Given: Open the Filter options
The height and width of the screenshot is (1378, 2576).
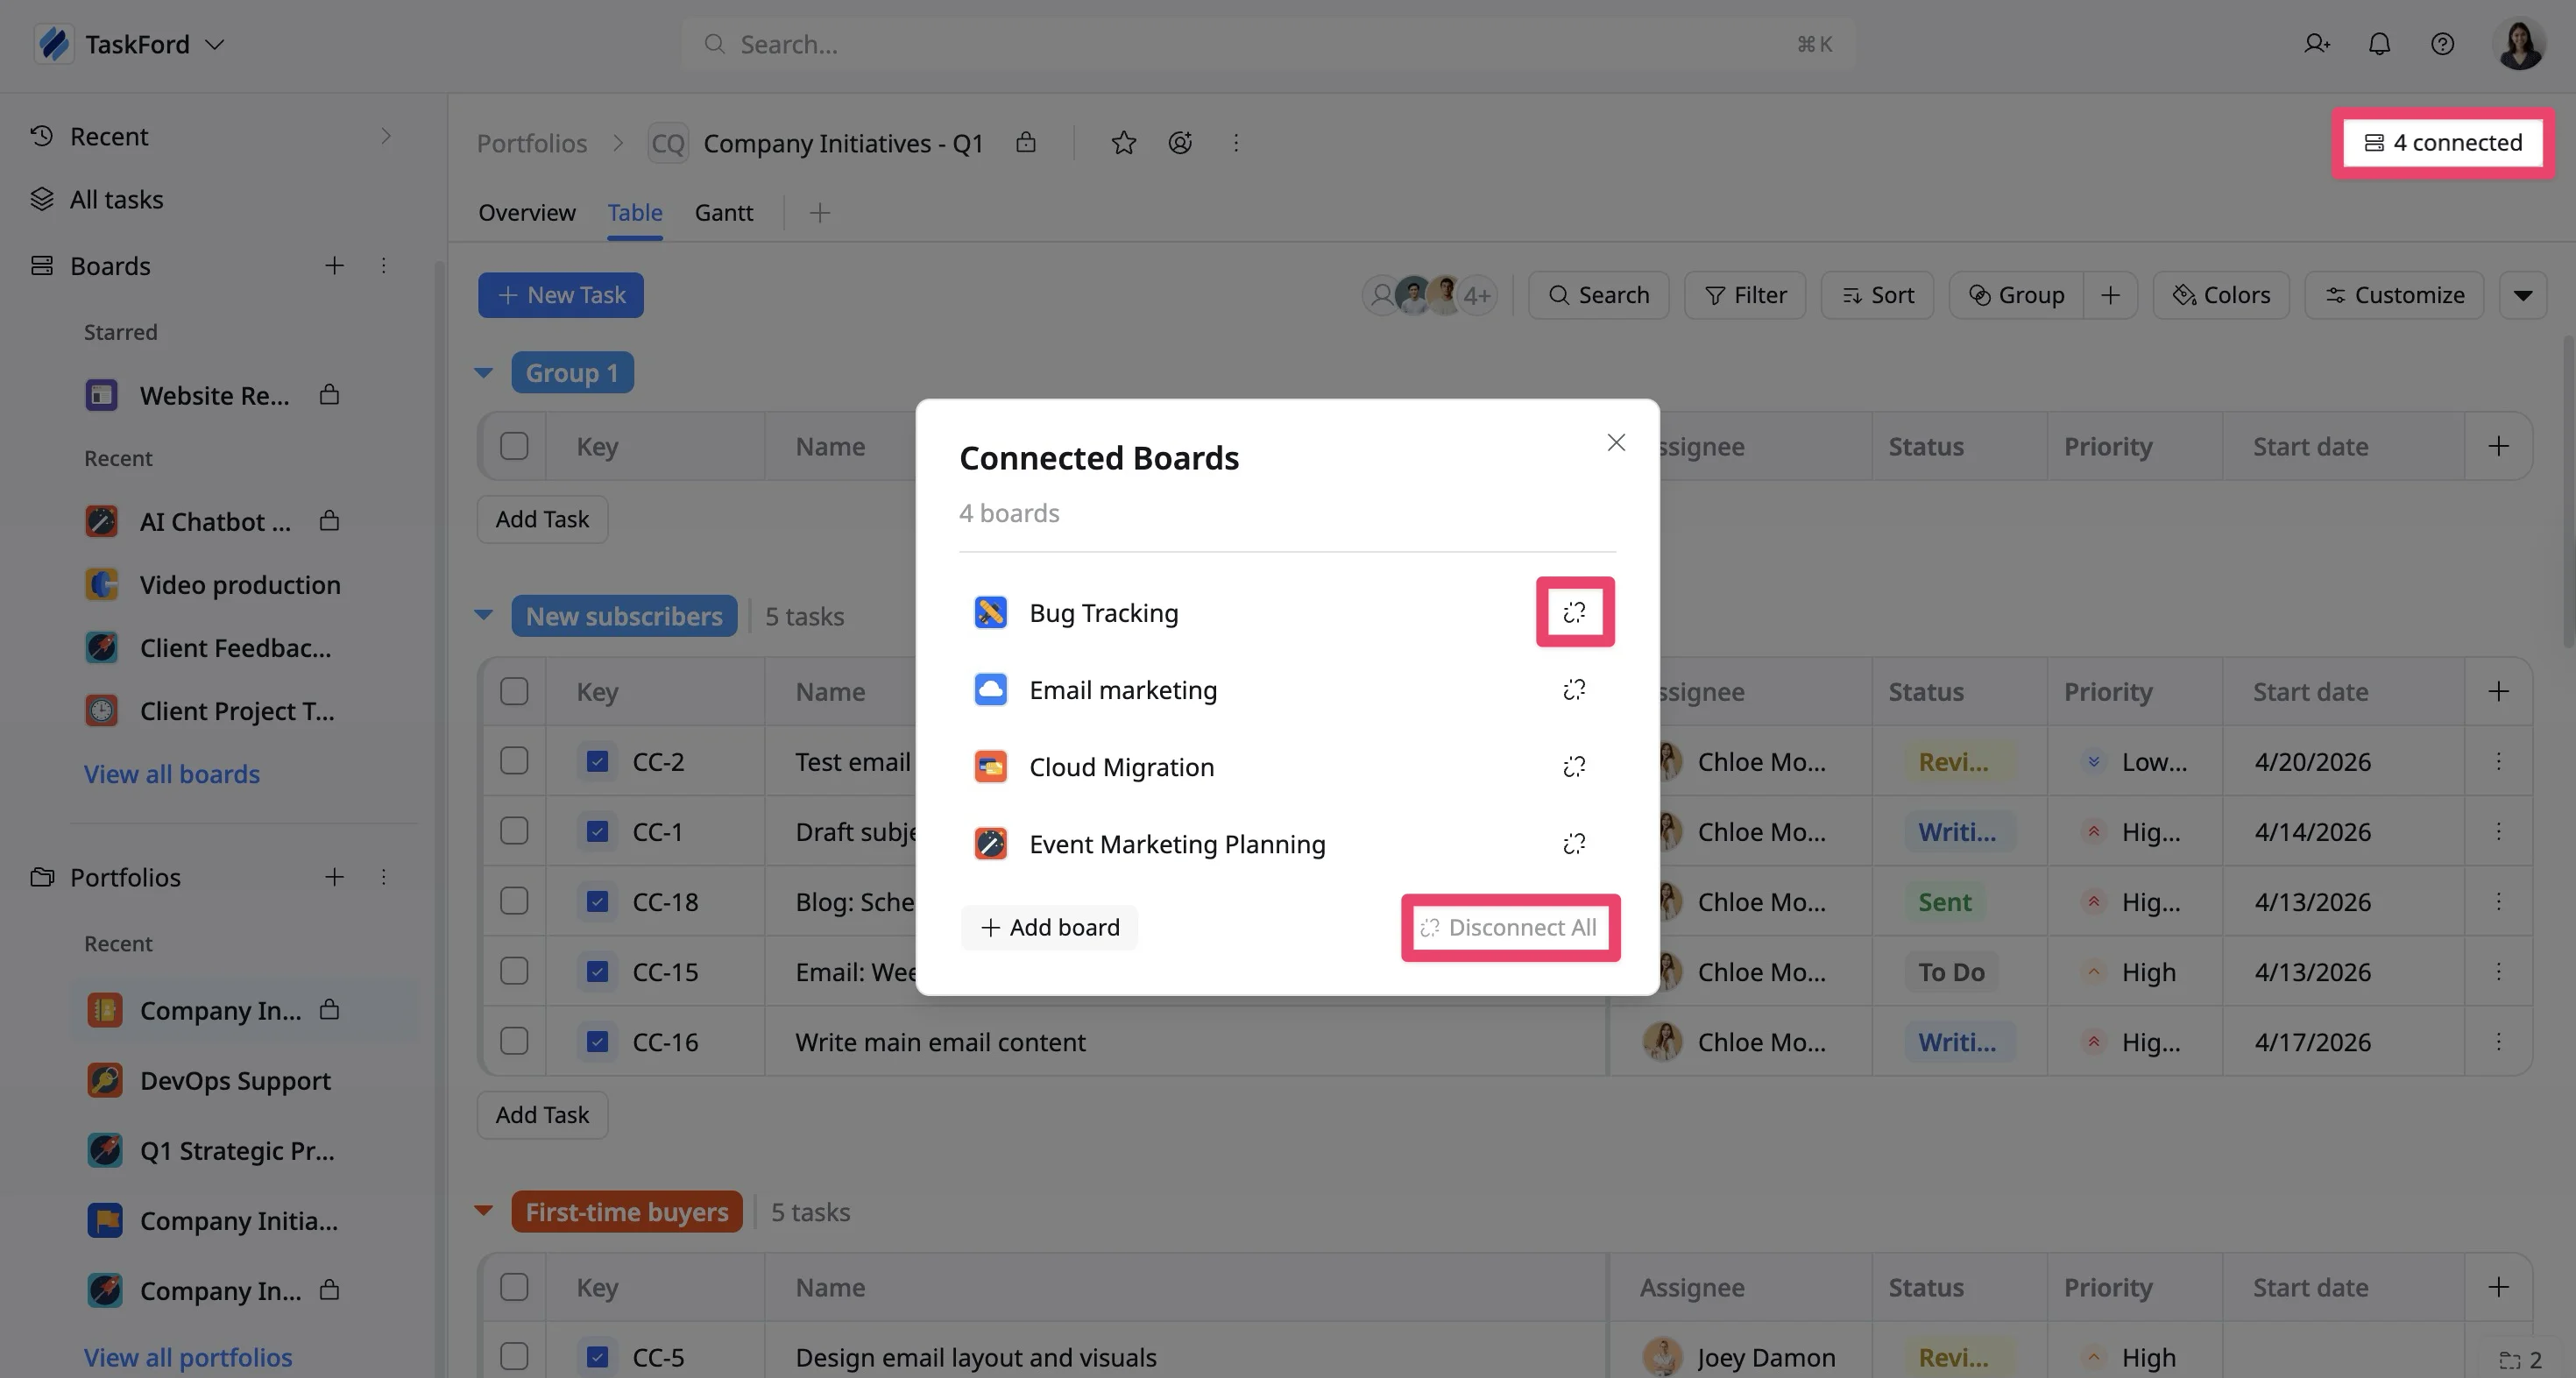Looking at the screenshot, I should [1745, 295].
